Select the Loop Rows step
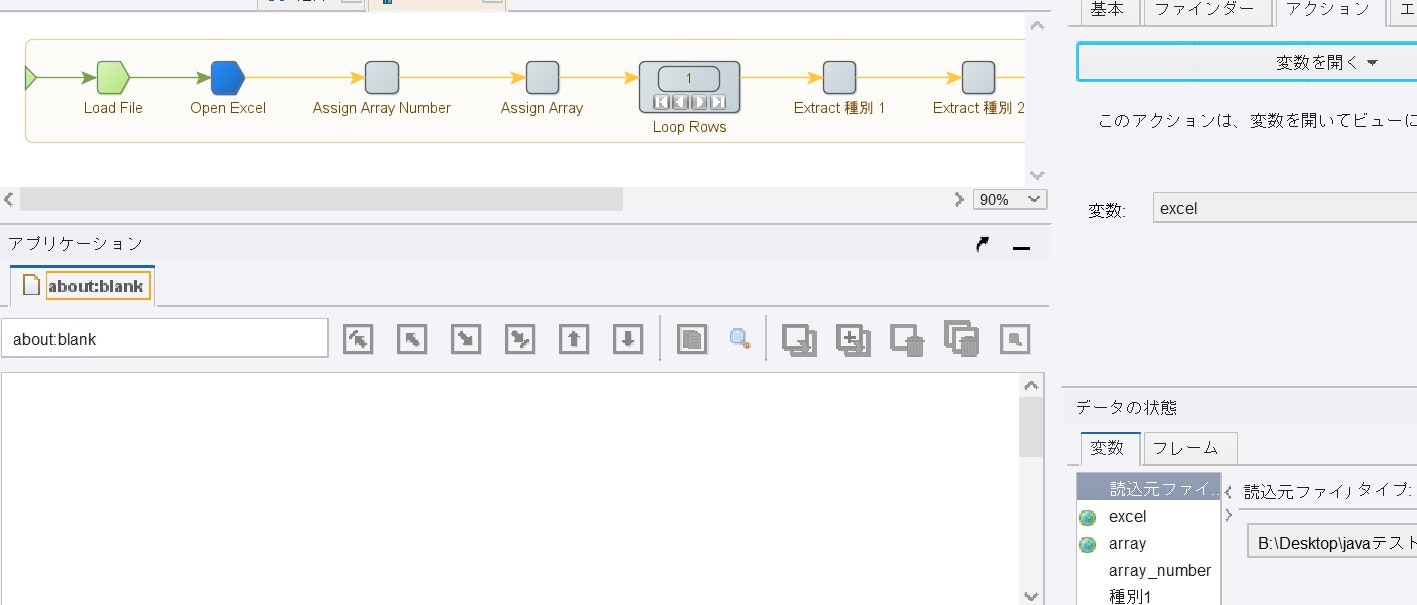The image size is (1417, 605). tap(689, 87)
